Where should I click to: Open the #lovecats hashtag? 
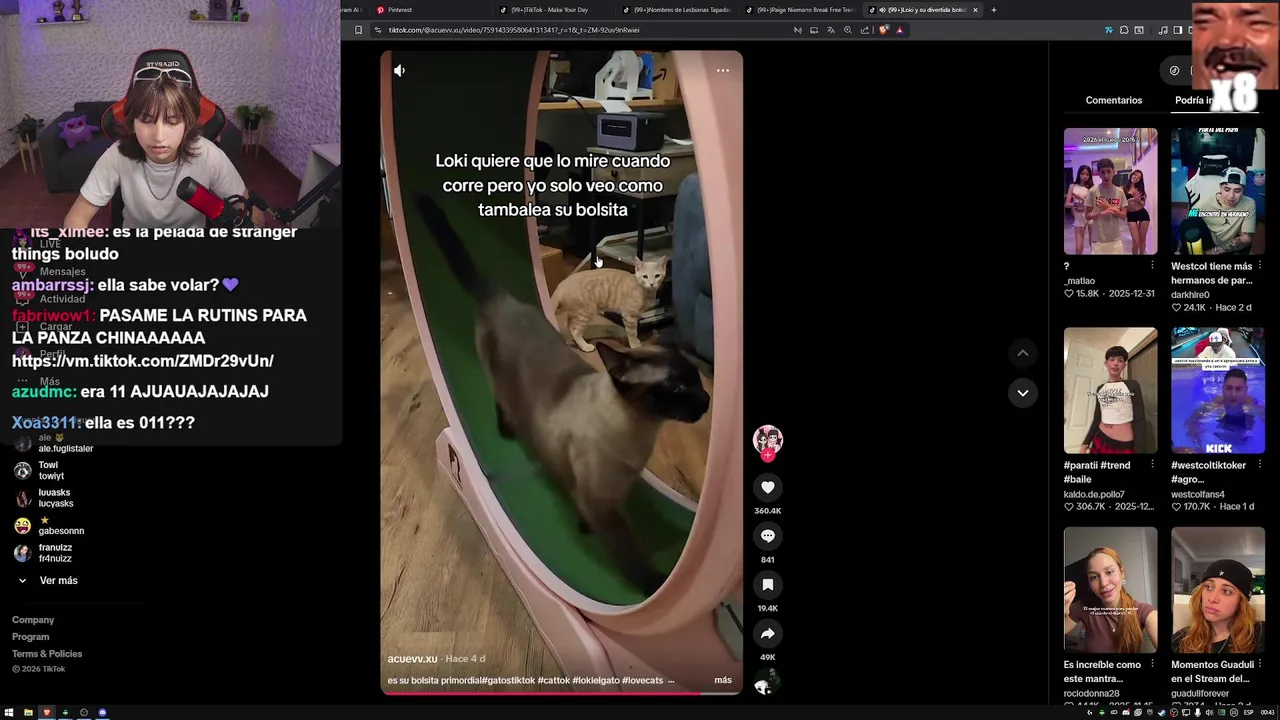coord(643,680)
